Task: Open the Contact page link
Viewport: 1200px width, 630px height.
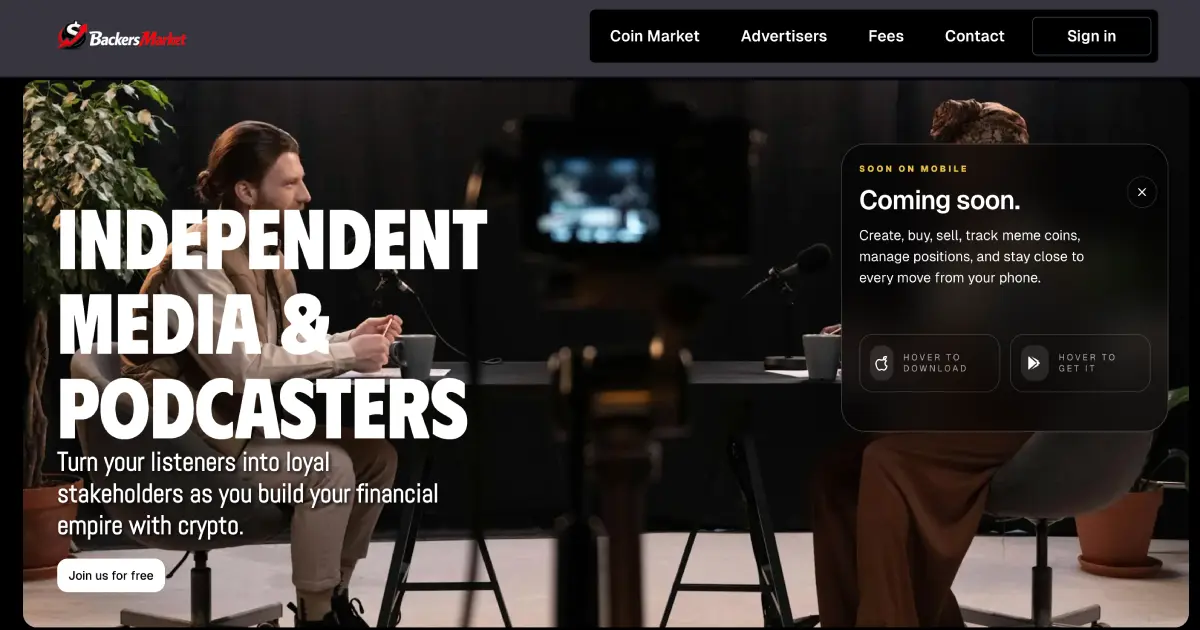Action: click(975, 36)
